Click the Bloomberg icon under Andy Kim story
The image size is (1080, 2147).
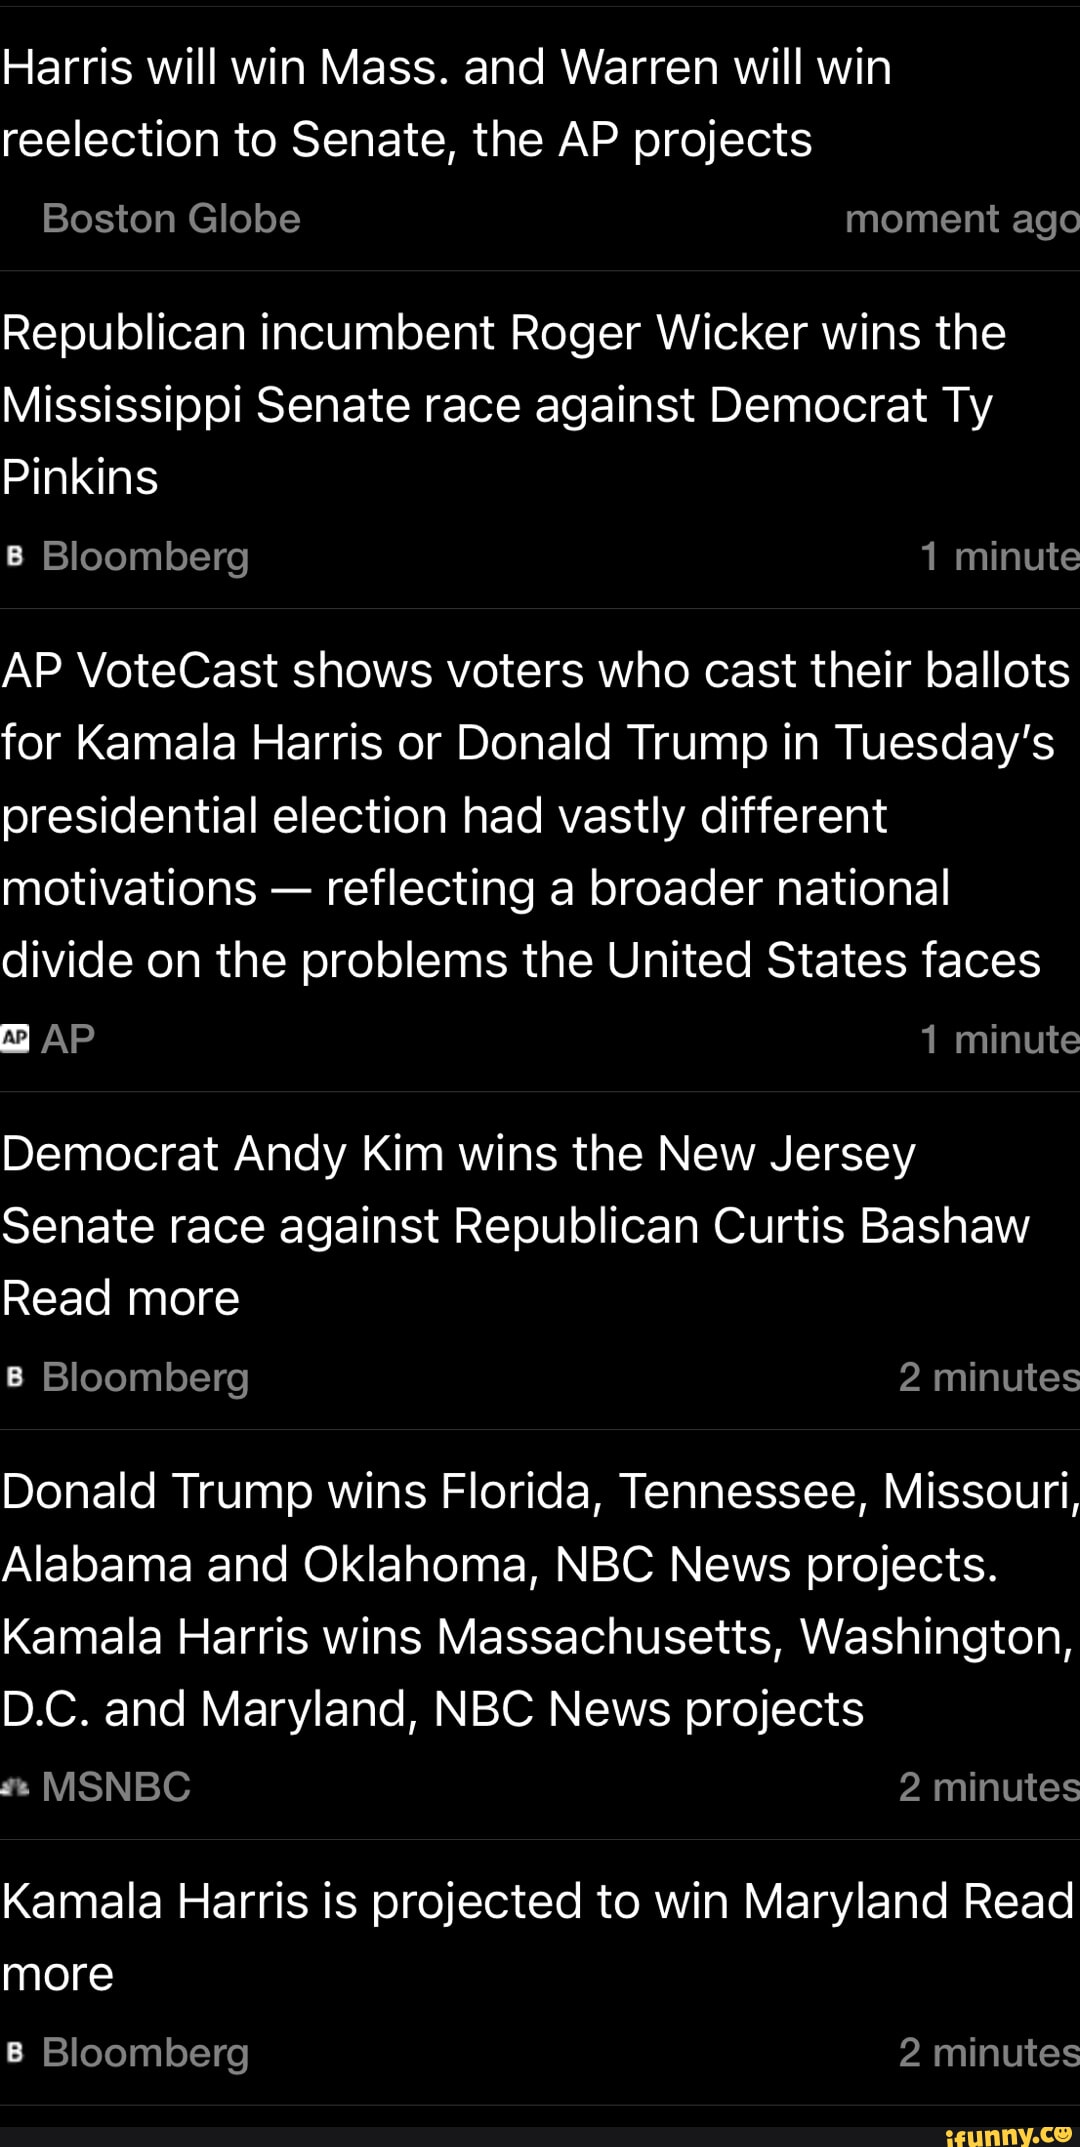tap(16, 1377)
